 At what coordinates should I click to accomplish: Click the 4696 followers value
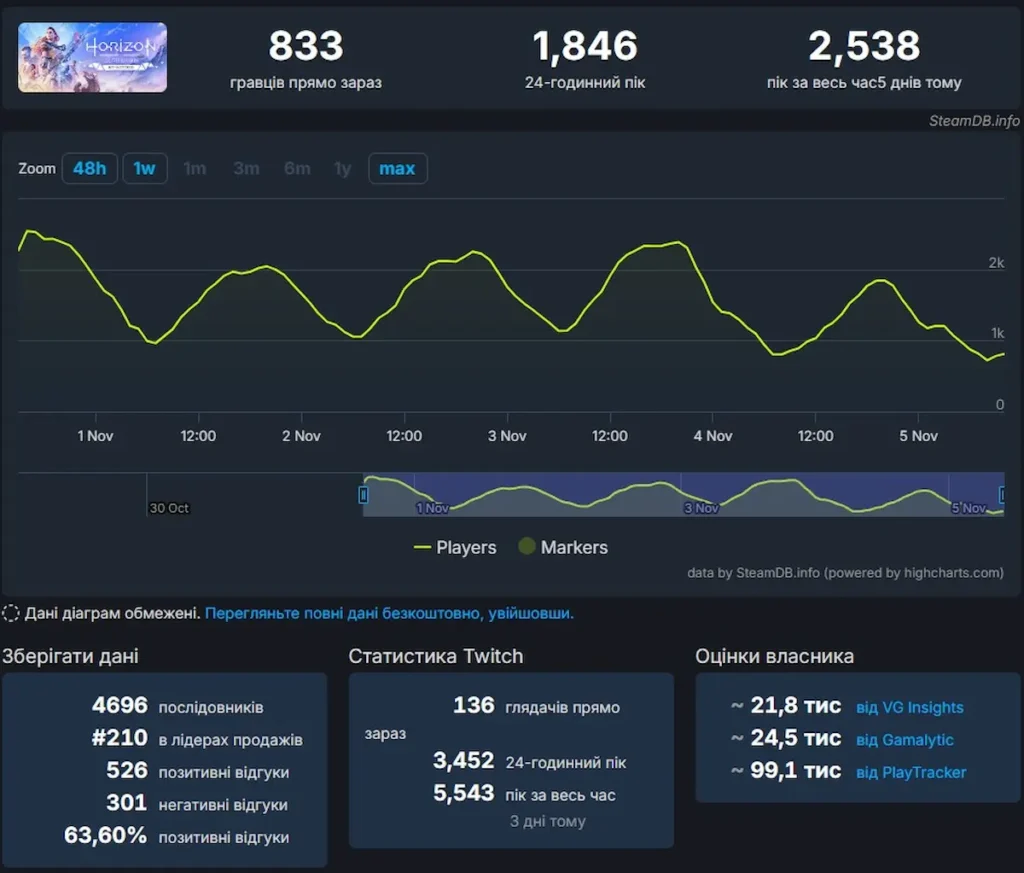coord(120,705)
